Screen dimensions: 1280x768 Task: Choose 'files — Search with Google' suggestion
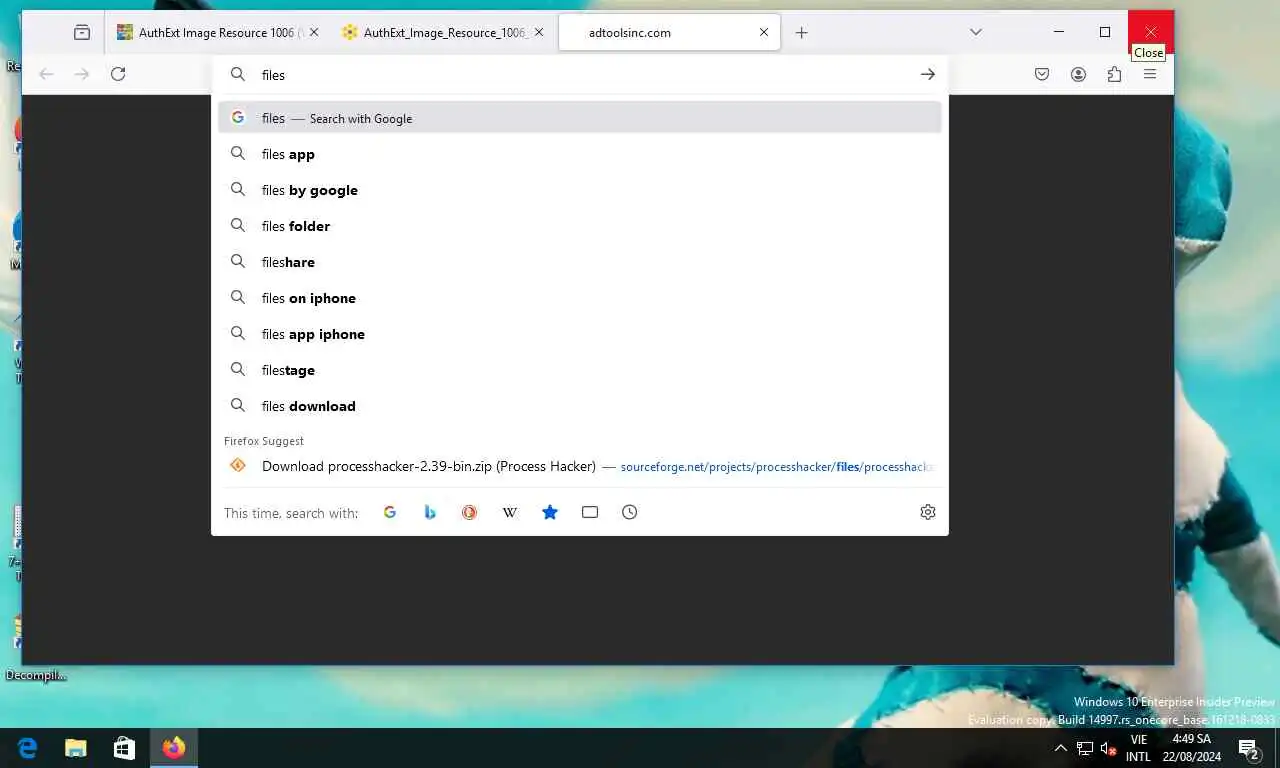[580, 118]
